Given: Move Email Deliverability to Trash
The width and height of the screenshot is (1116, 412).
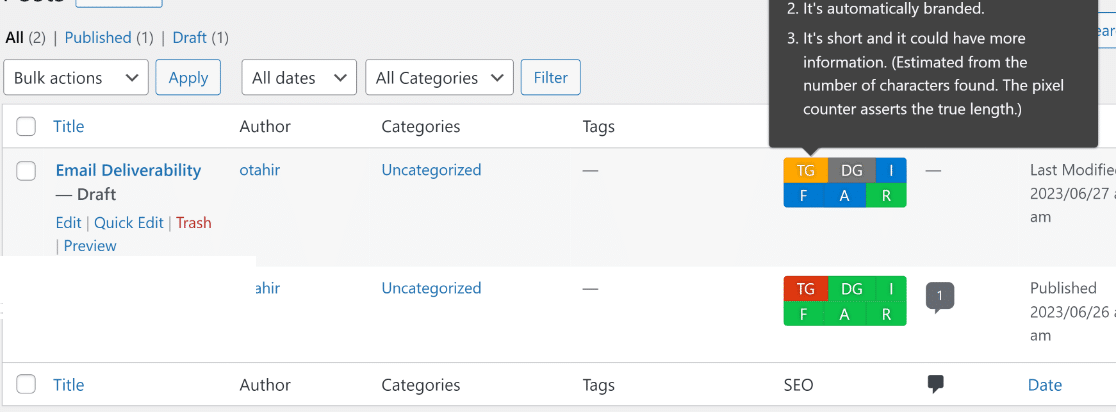Looking at the screenshot, I should [194, 223].
